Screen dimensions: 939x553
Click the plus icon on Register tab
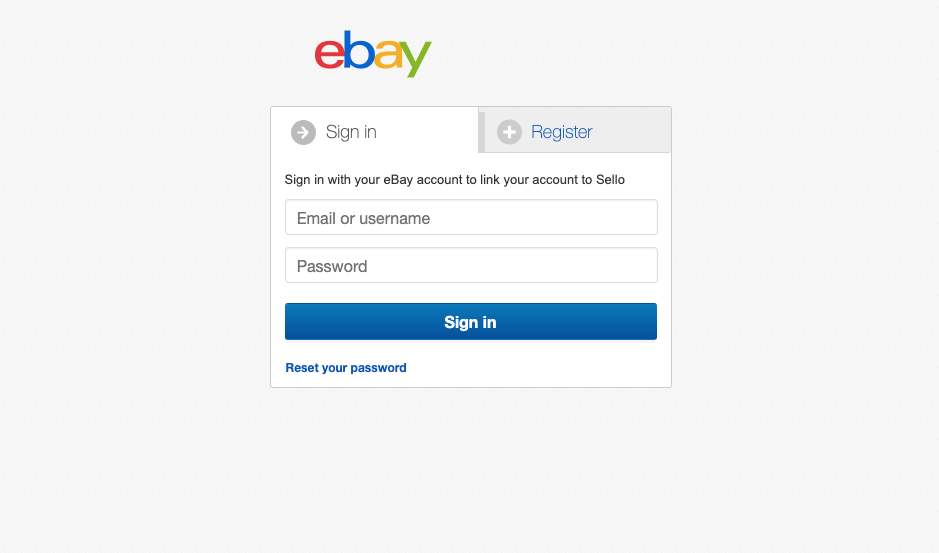pos(509,132)
